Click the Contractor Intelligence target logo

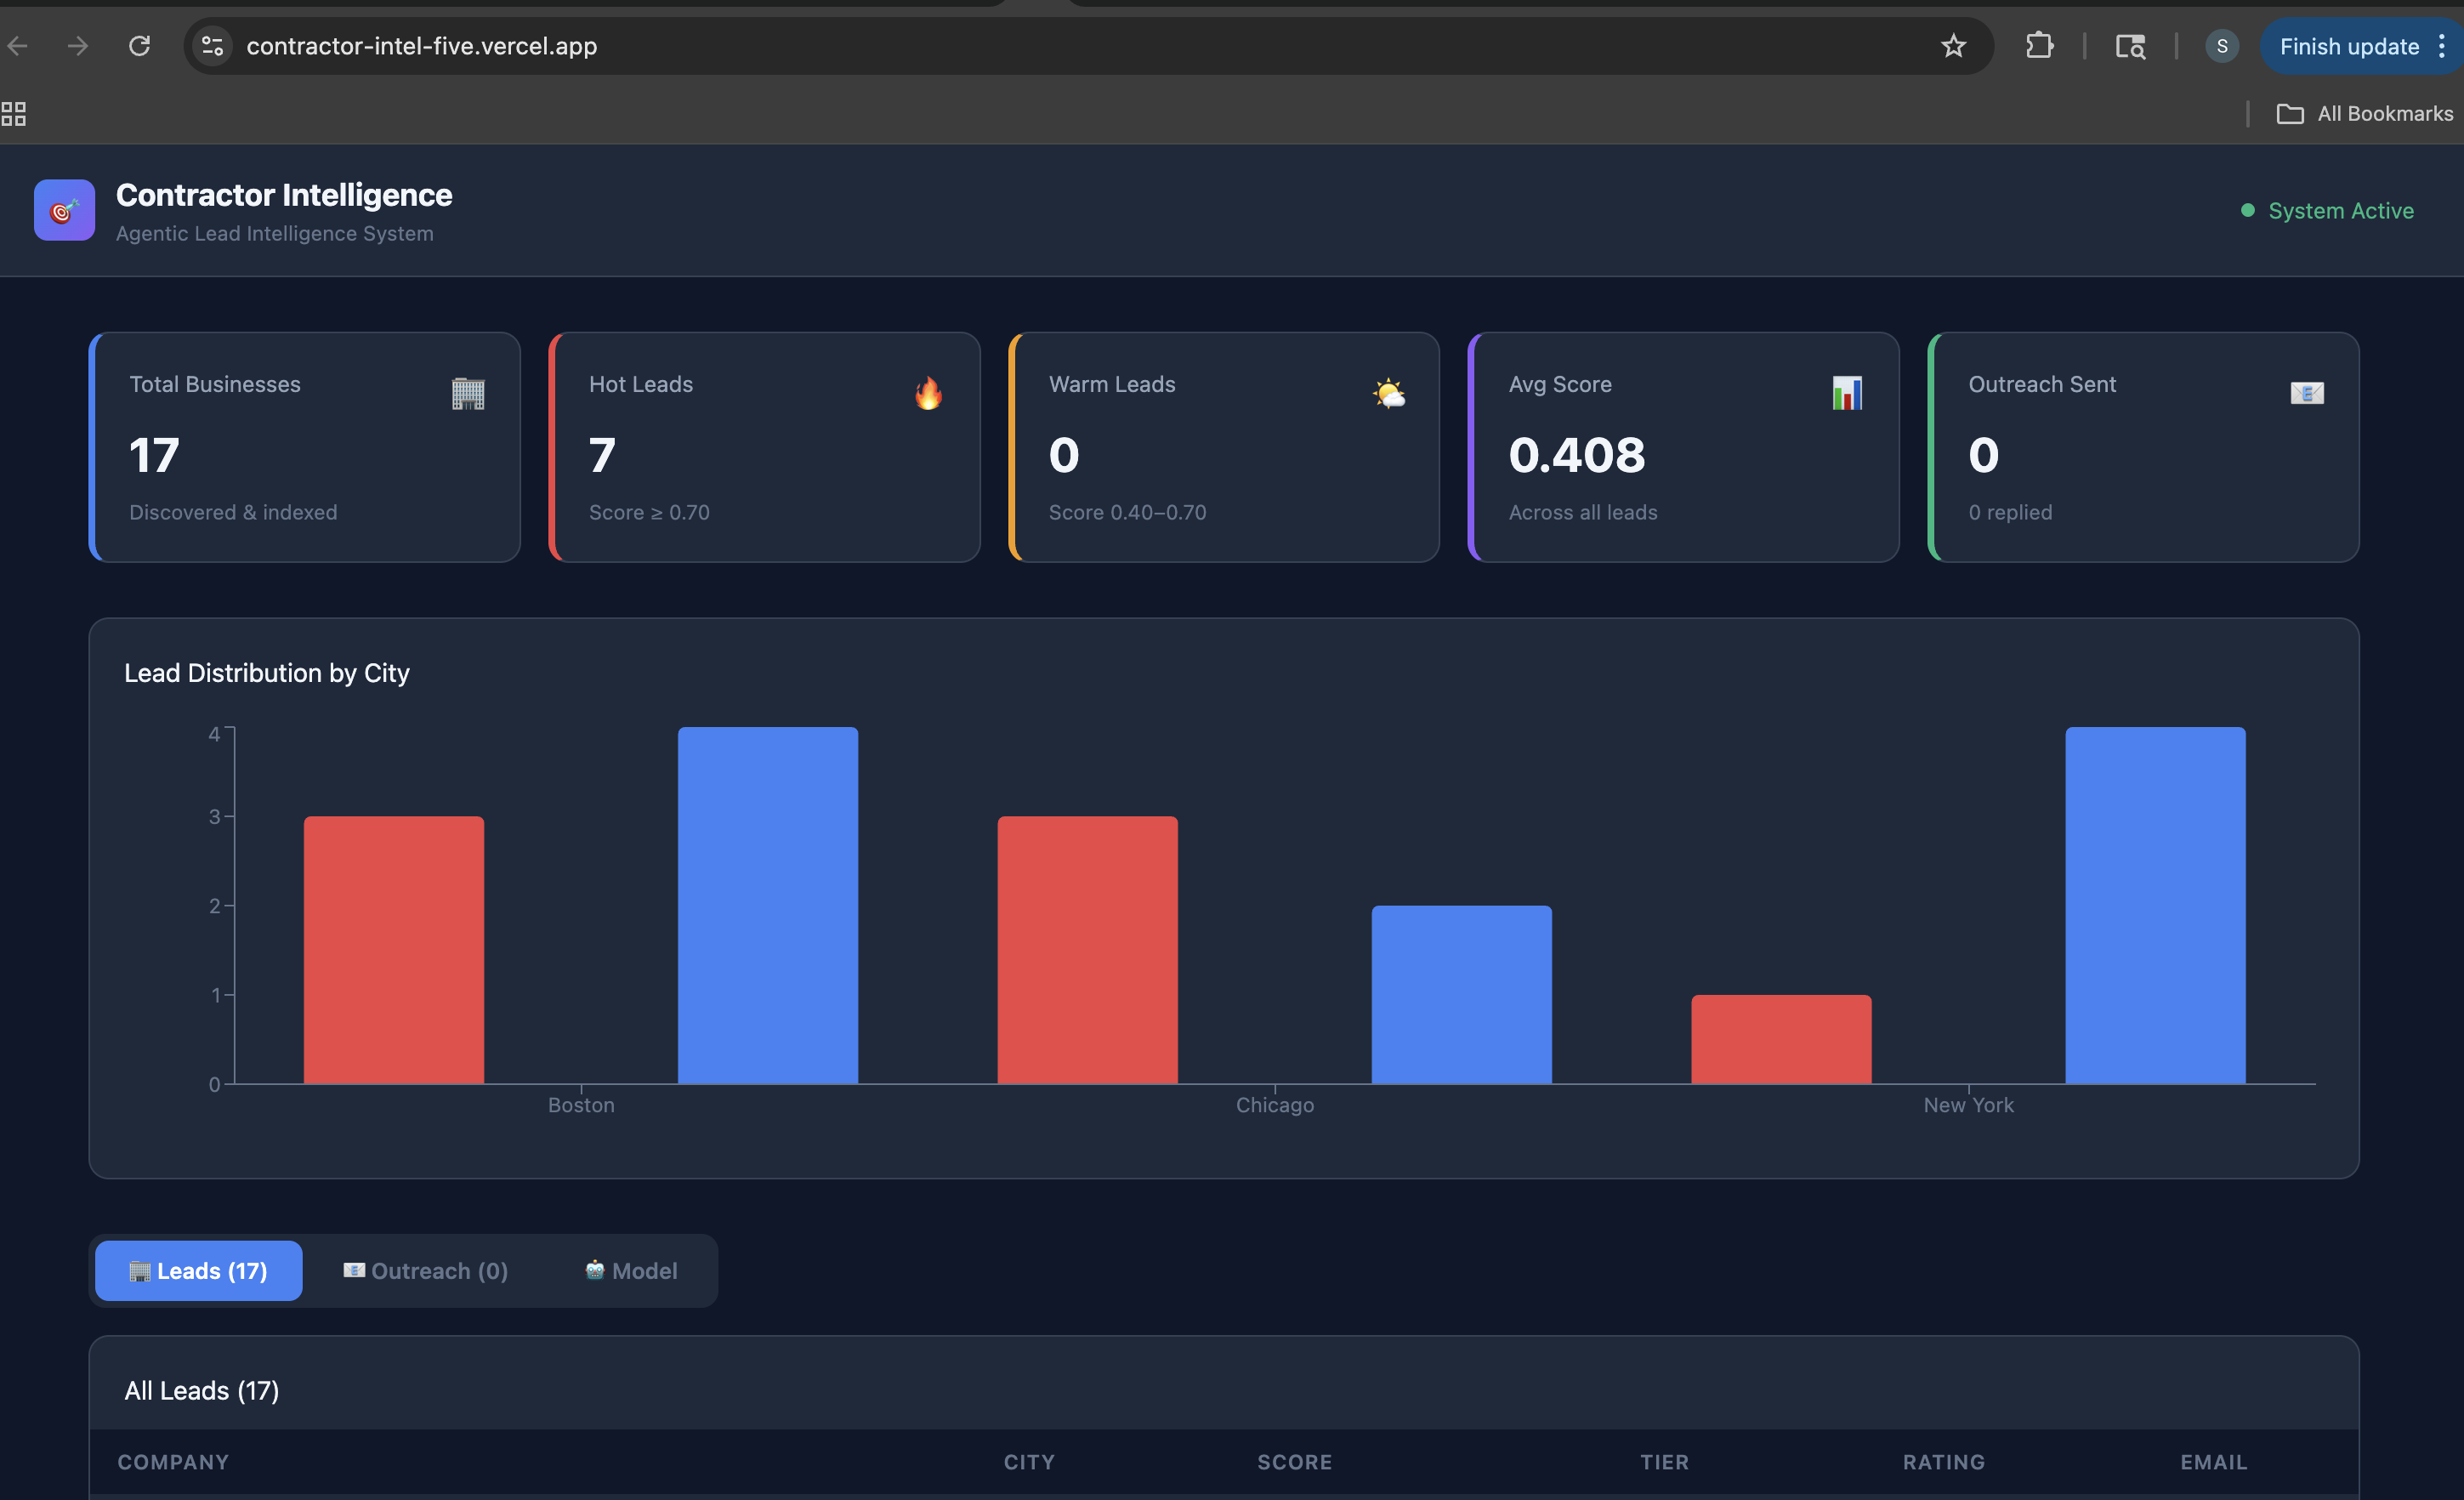(64, 210)
